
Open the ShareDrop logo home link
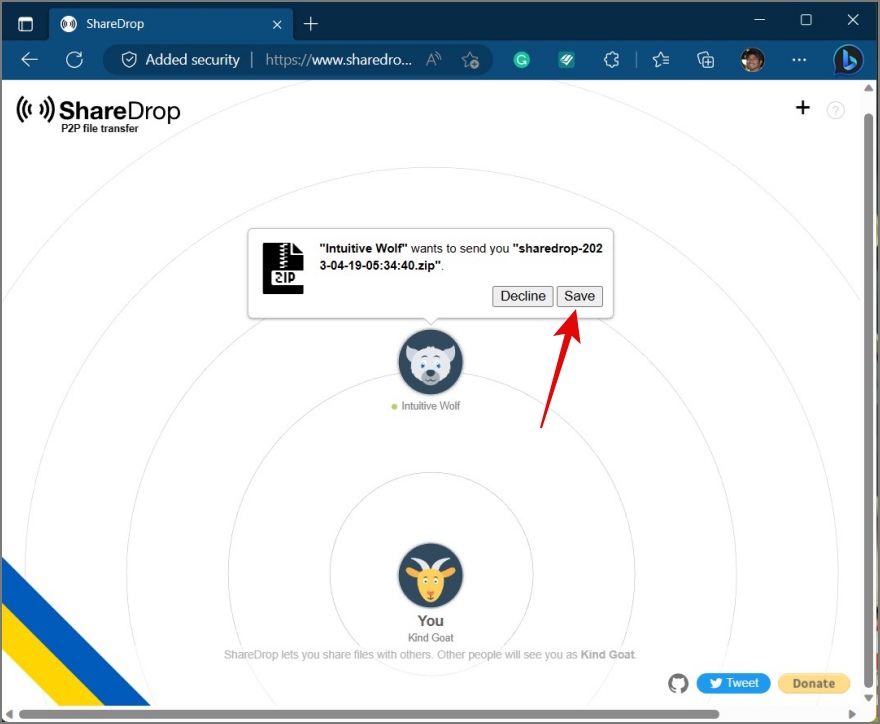[99, 114]
